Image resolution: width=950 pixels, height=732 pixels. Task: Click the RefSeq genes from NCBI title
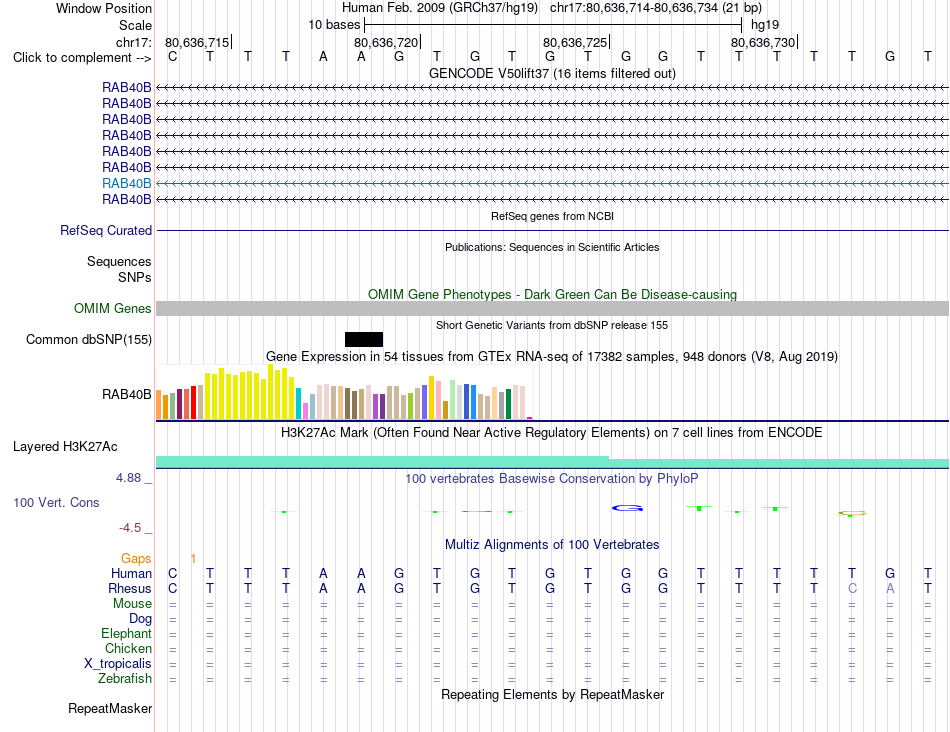552,216
